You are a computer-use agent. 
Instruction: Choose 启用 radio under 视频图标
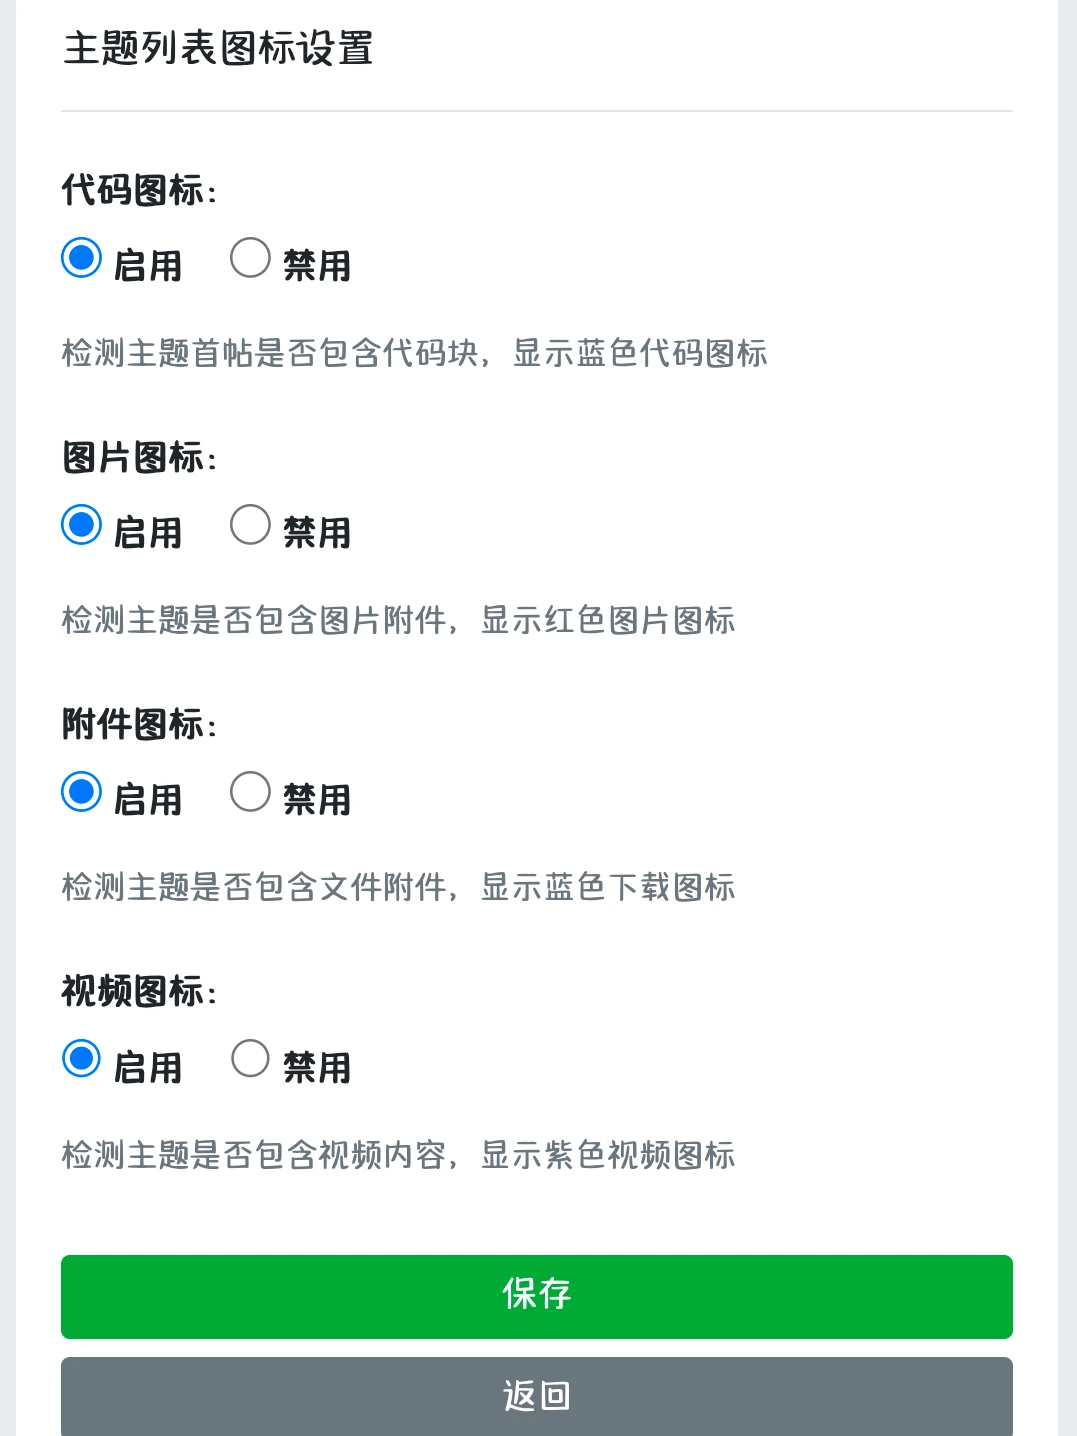click(81, 1059)
